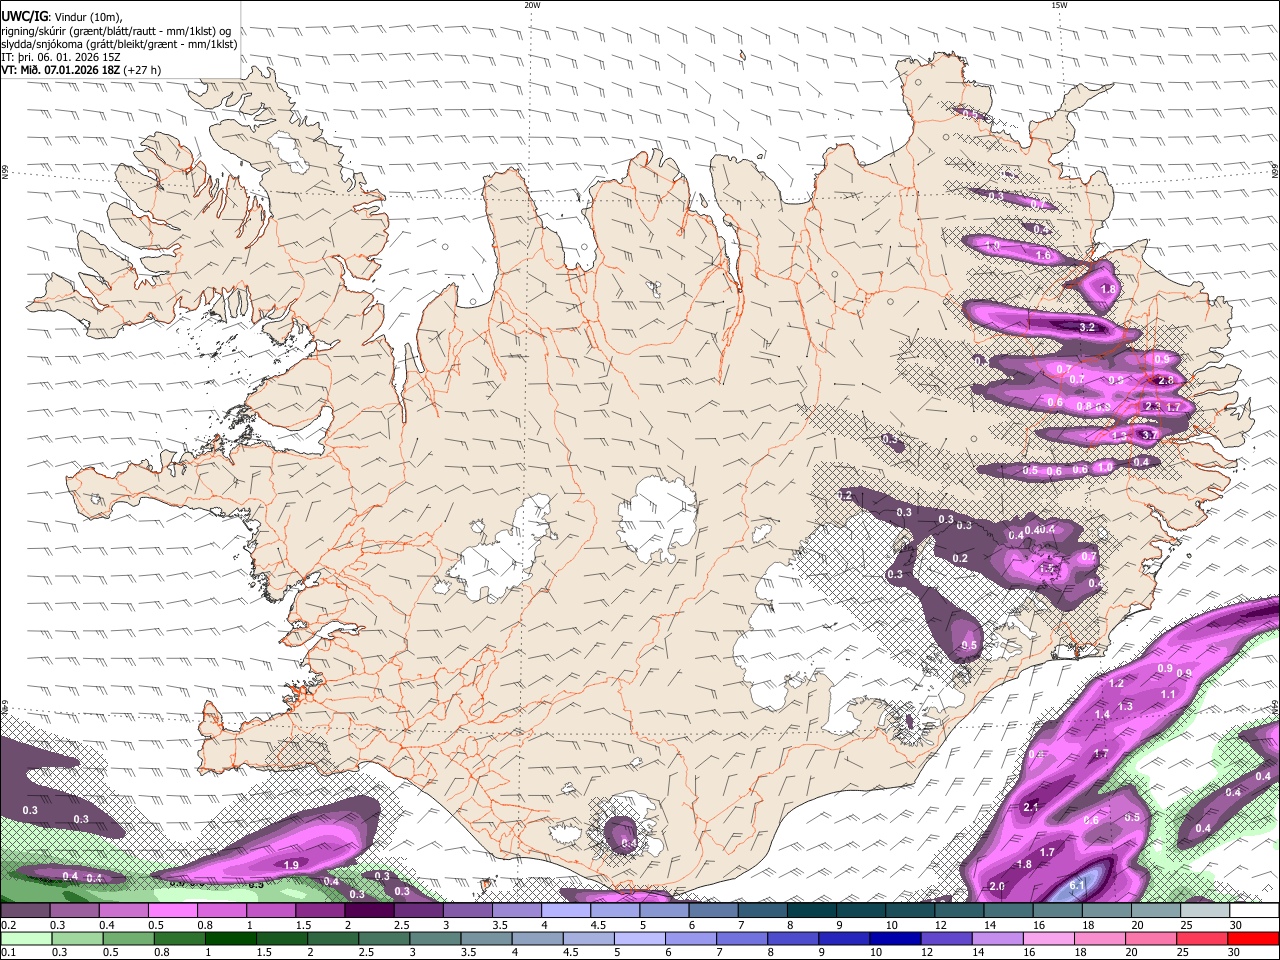Click the '6.1' precipitation value offshore southeast

pos(1077,886)
